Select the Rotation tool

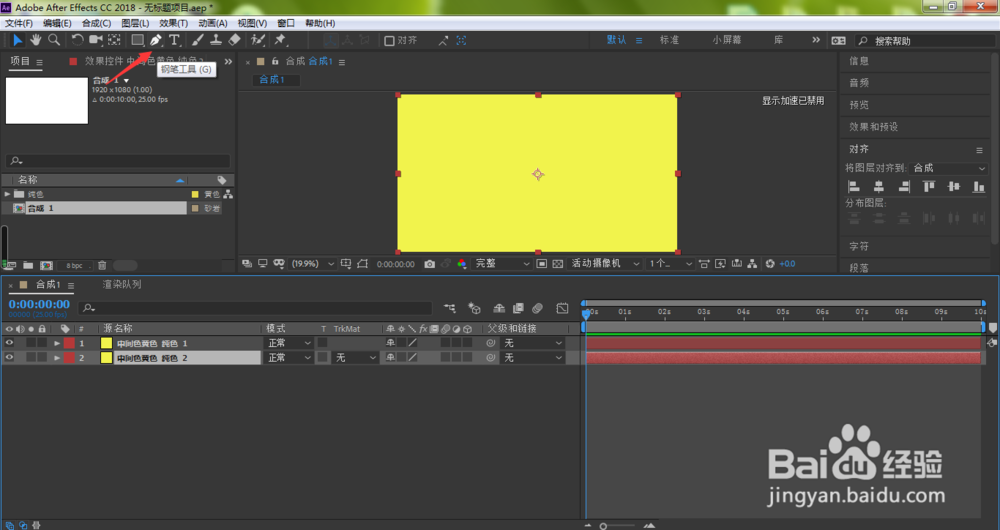tap(77, 40)
